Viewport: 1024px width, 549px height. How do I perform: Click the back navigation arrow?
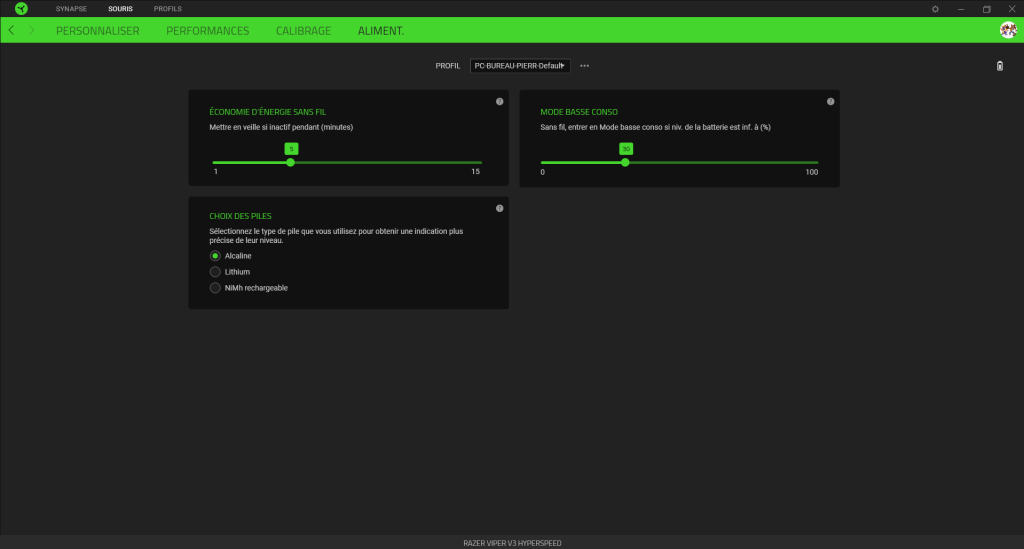(x=11, y=31)
